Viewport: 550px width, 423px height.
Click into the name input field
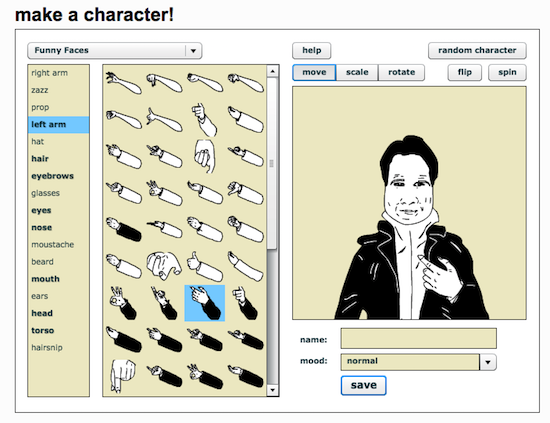coord(418,338)
